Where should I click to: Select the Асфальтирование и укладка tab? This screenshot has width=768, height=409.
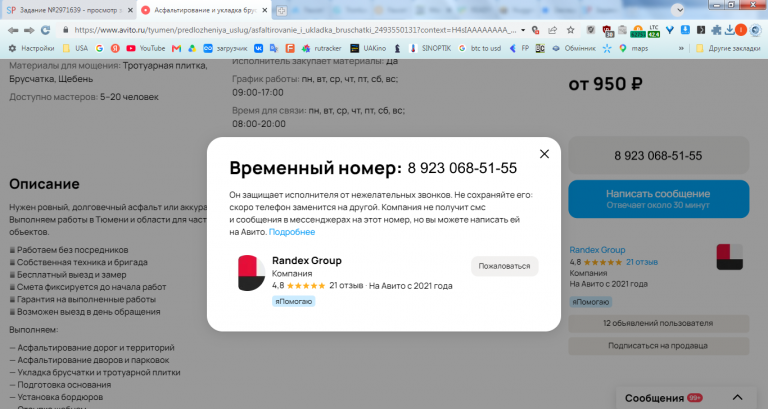click(x=205, y=10)
